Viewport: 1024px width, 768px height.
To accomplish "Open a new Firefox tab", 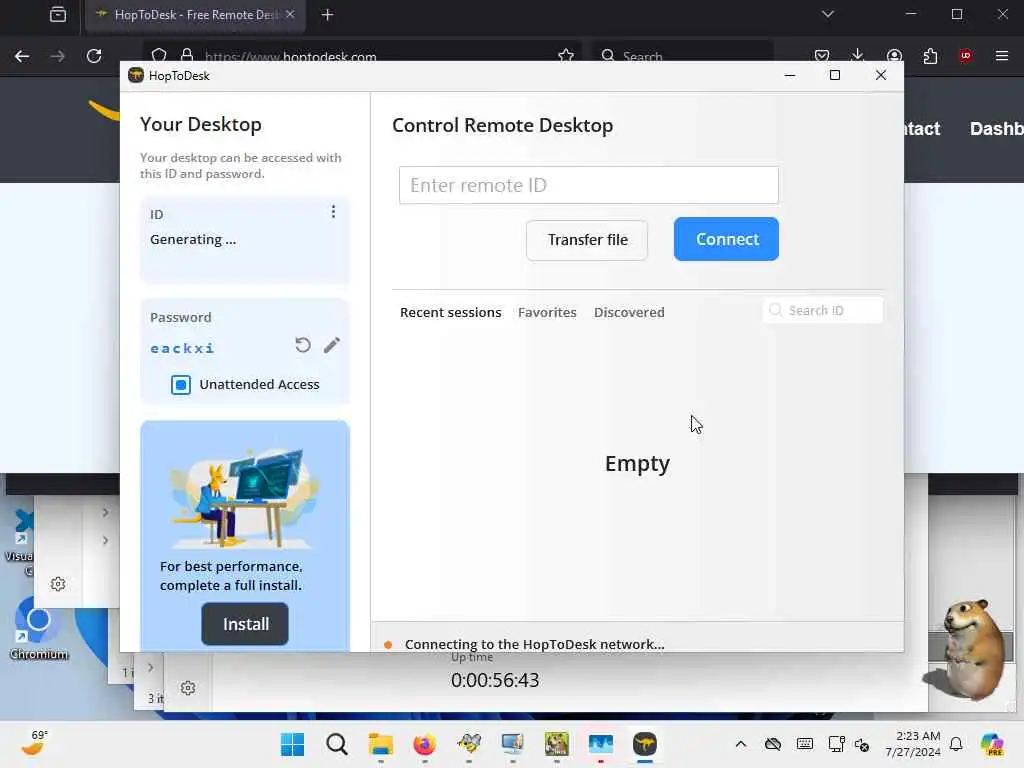I will [x=327, y=14].
